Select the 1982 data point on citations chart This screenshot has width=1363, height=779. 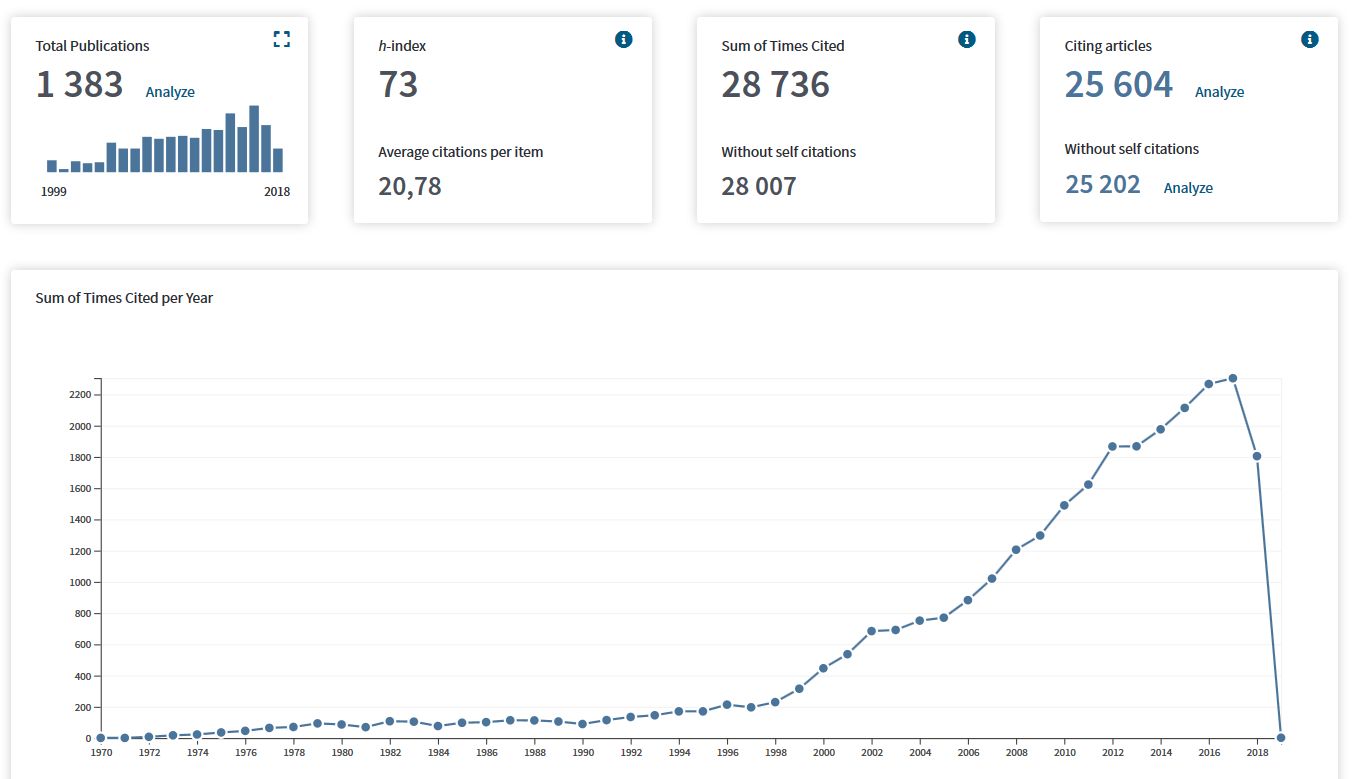click(x=389, y=721)
